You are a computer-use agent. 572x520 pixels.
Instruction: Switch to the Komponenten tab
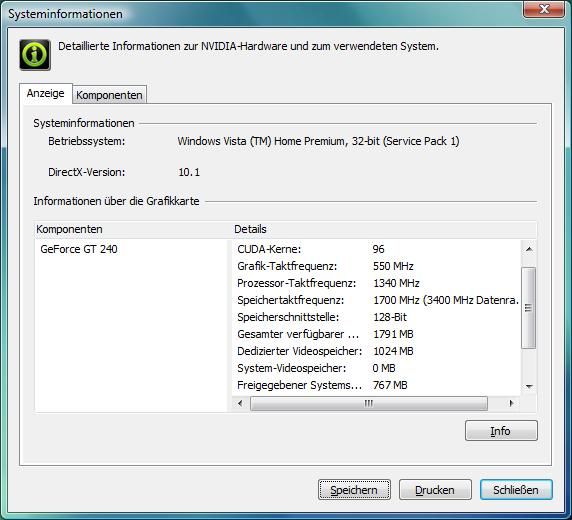tap(109, 95)
